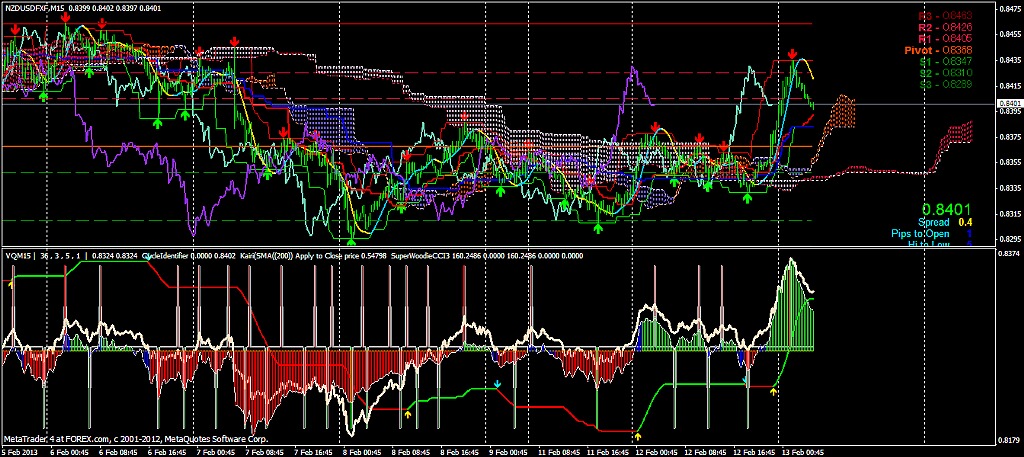This screenshot has height=457, width=1024.
Task: Select the Pivot 0.8368 label
Action: click(938, 50)
